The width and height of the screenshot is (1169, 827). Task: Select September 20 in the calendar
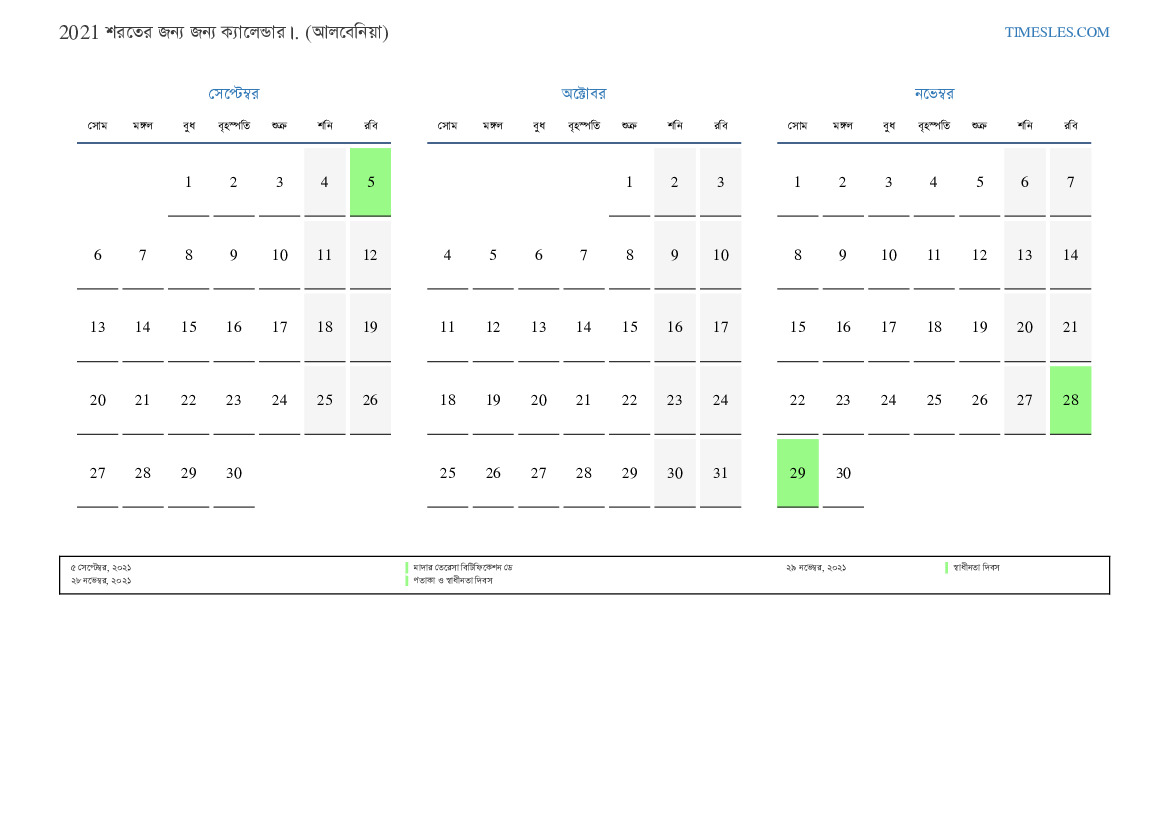tap(98, 400)
